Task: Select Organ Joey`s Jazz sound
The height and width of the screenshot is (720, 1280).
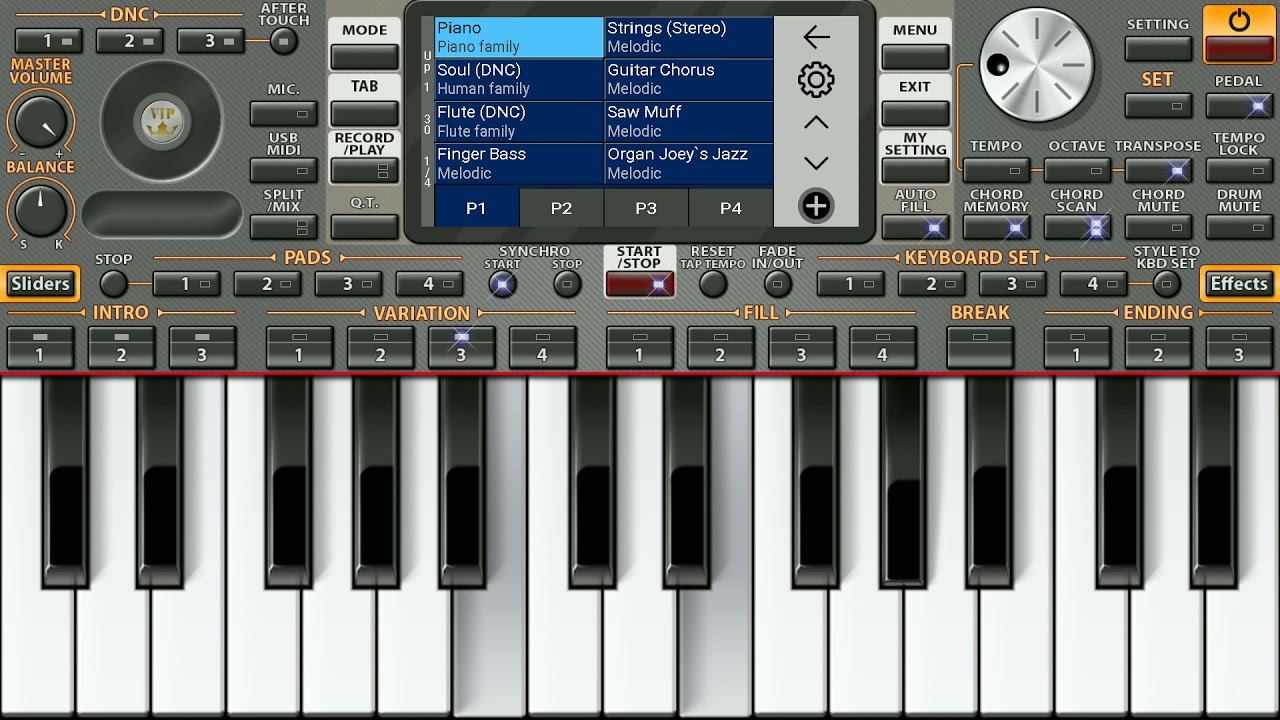Action: click(x=689, y=163)
